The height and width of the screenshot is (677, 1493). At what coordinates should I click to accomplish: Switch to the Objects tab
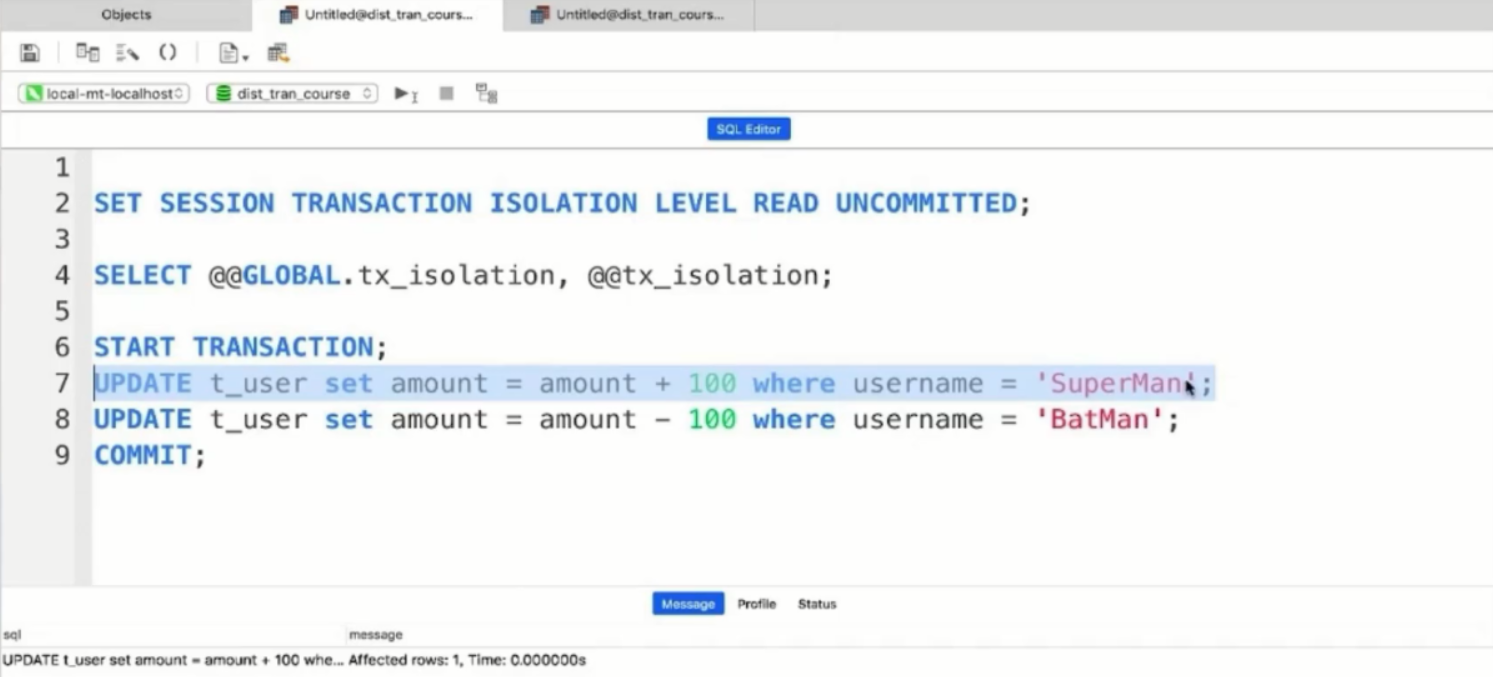click(126, 15)
